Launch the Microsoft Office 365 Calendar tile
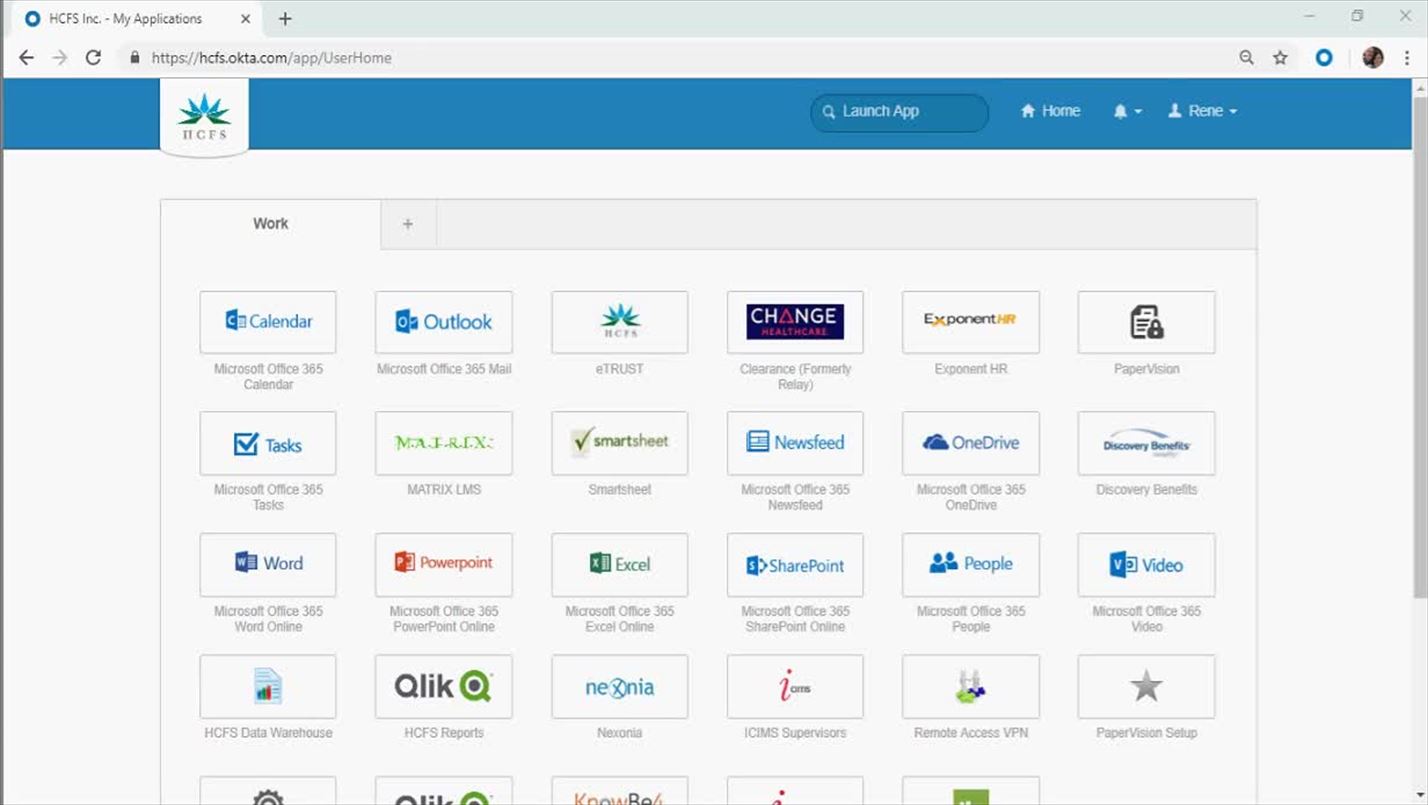The image size is (1428, 805). point(268,322)
